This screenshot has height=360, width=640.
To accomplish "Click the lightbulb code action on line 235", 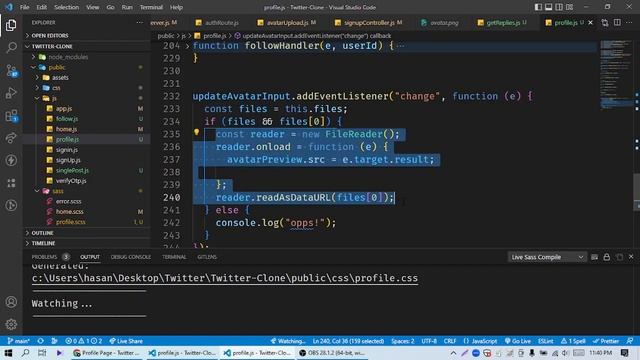I will click(196, 132).
